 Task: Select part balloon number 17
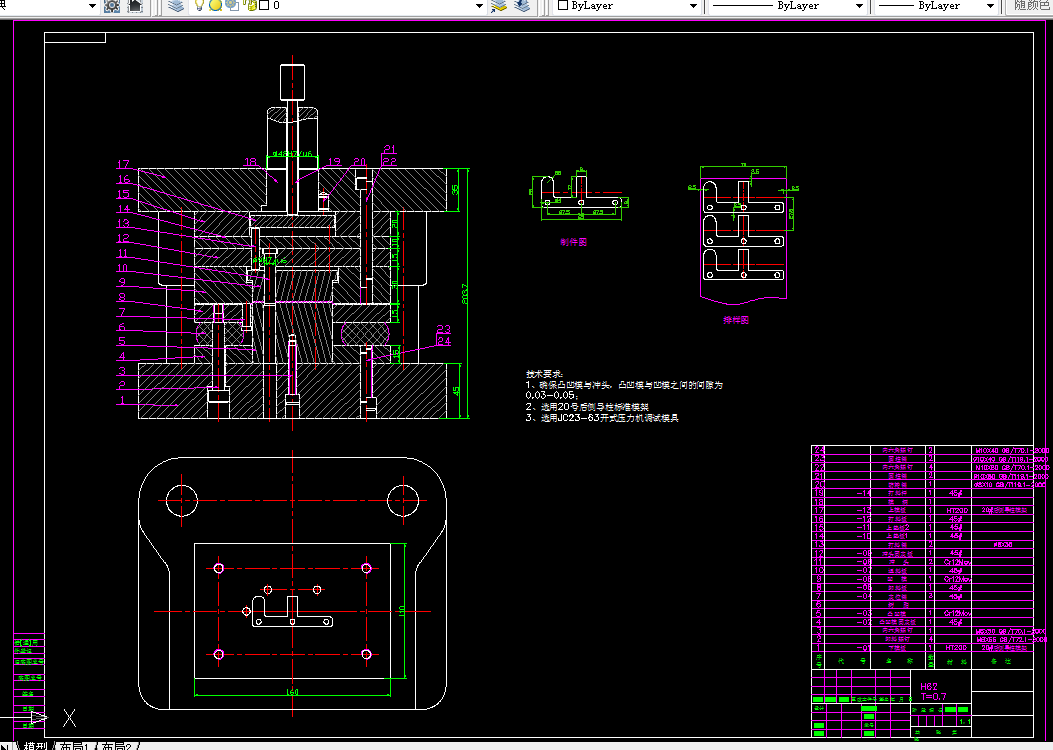(x=123, y=165)
